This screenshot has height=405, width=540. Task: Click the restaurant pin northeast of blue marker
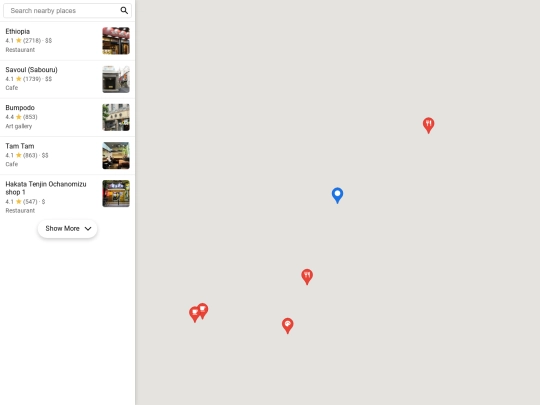click(428, 125)
